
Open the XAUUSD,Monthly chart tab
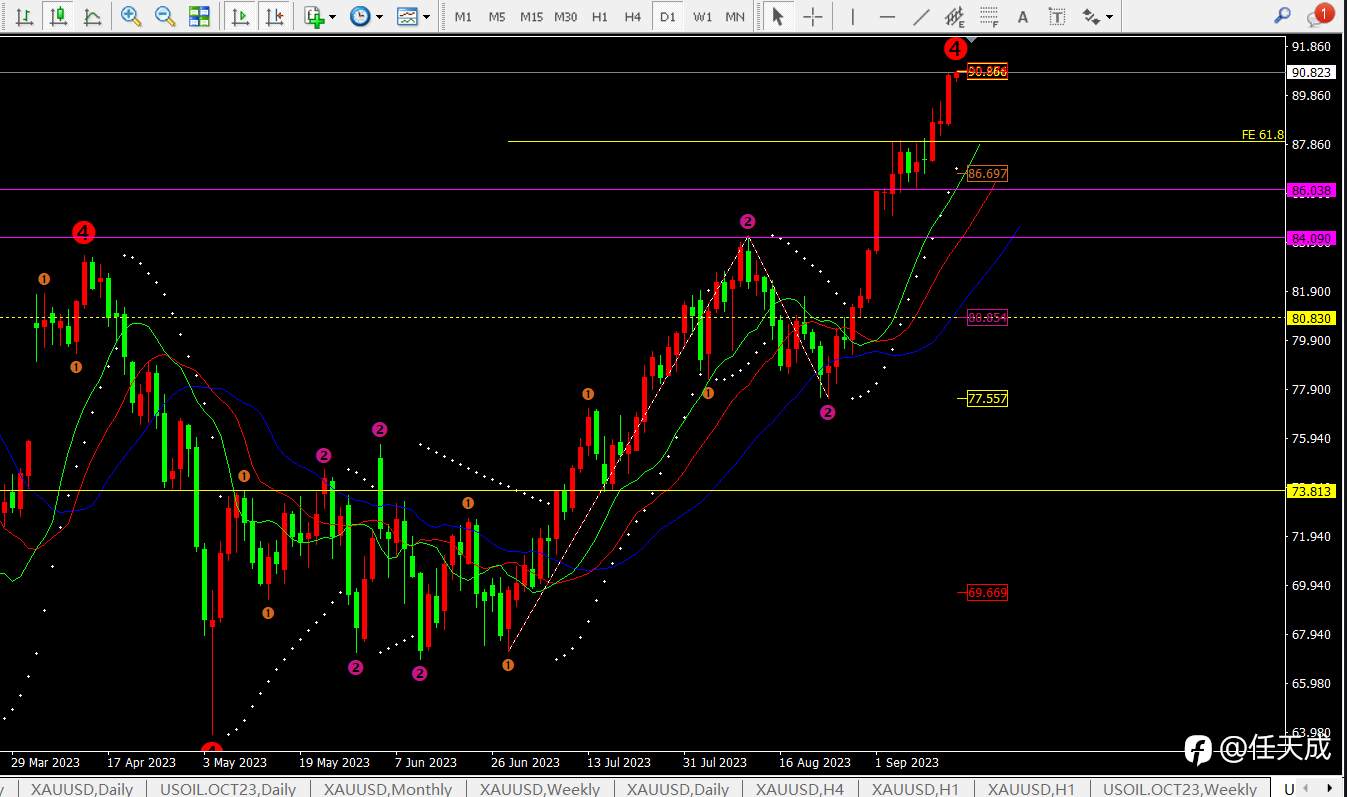(388, 788)
